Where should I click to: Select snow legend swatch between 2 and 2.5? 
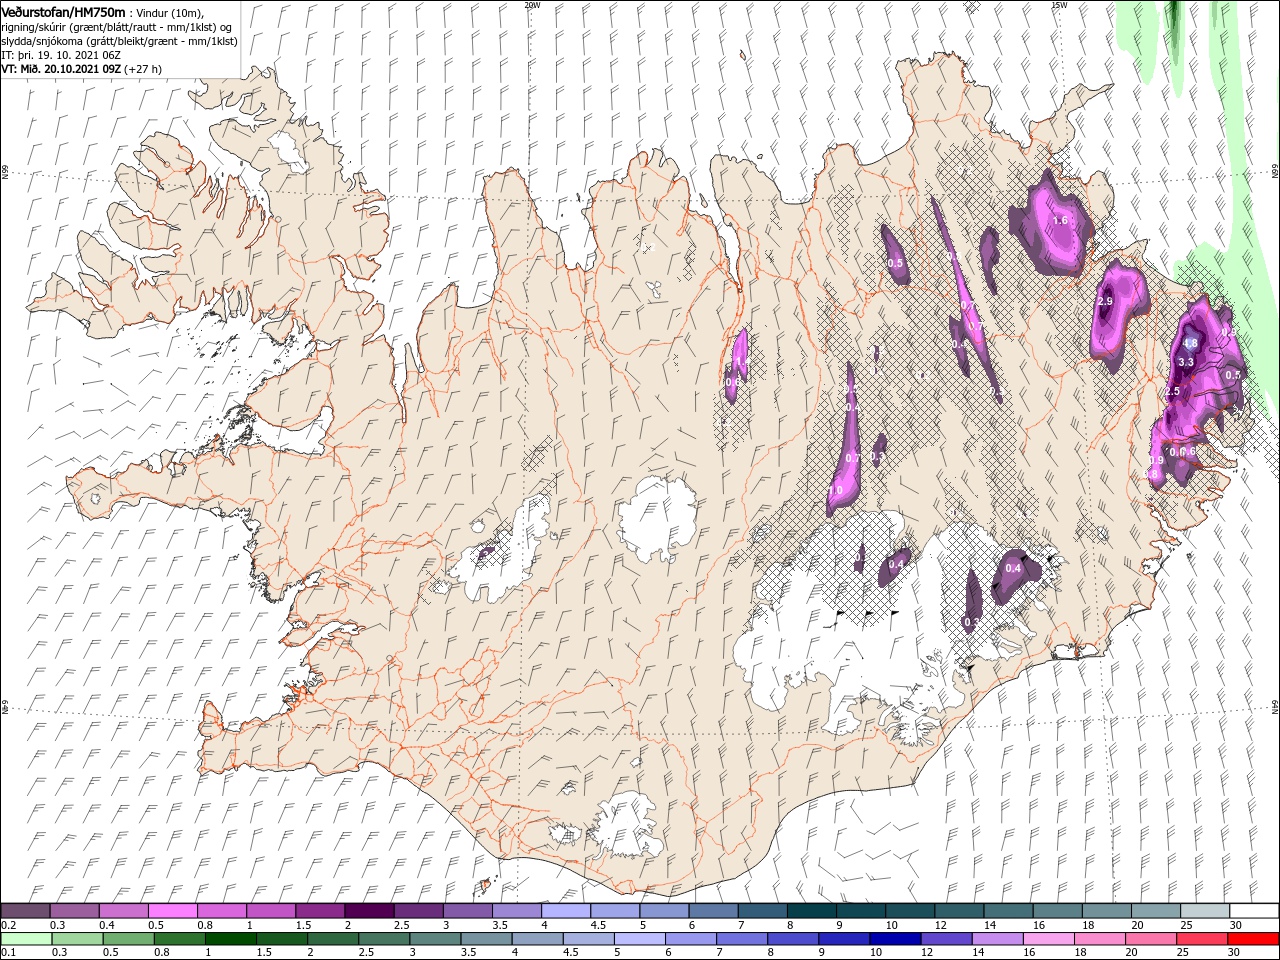pyautogui.click(x=370, y=911)
